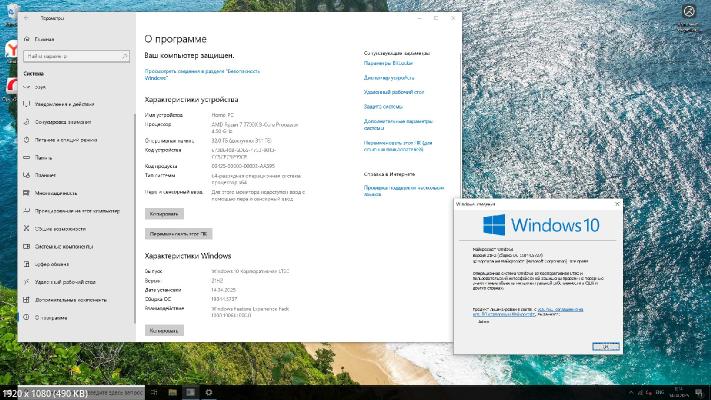711x400 pixels.
Task: Click the О программе page heading
Action: 175,39
